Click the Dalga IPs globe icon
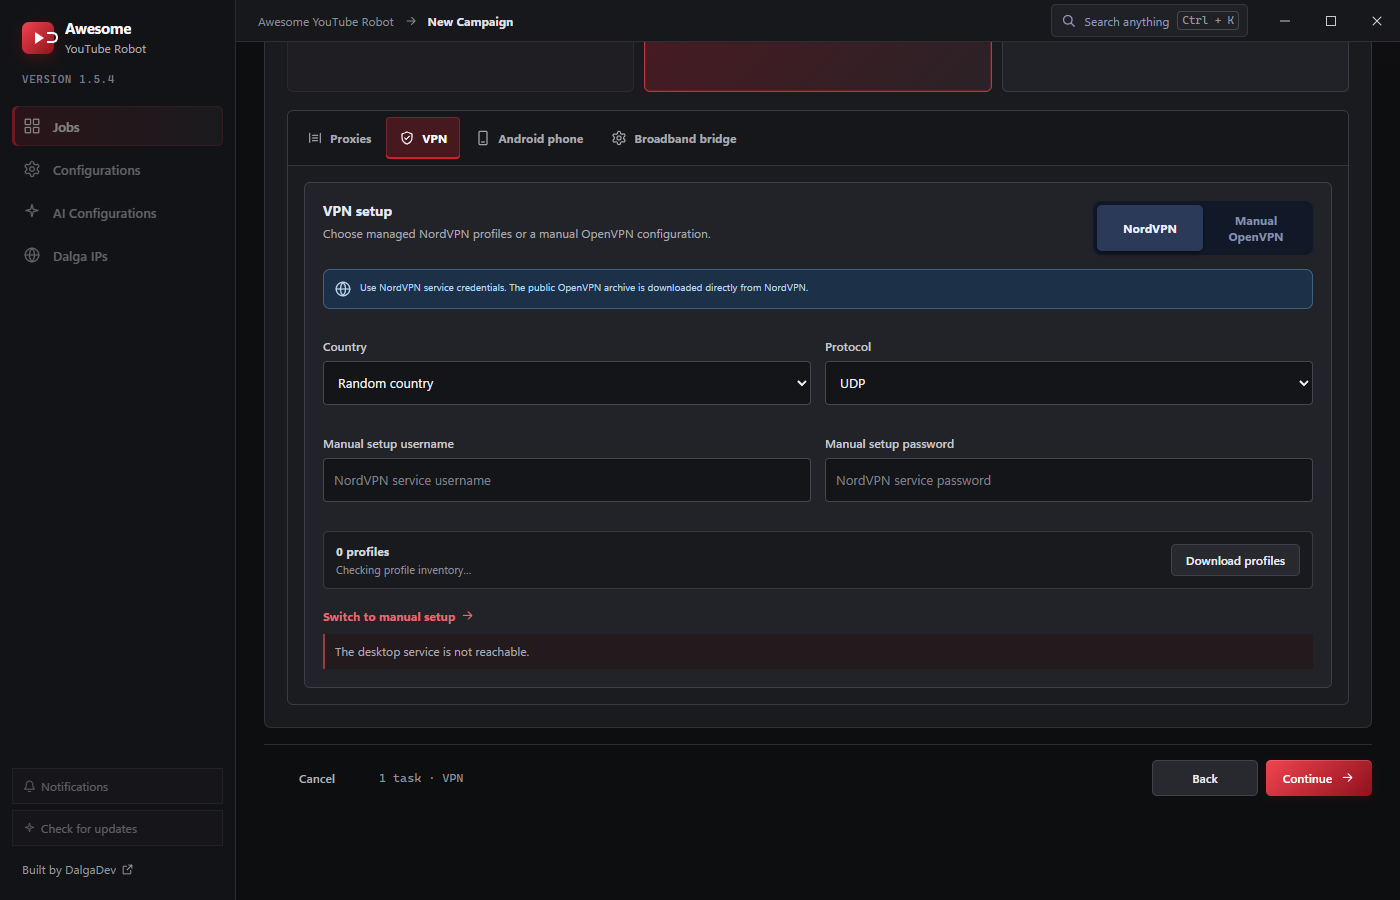 32,256
